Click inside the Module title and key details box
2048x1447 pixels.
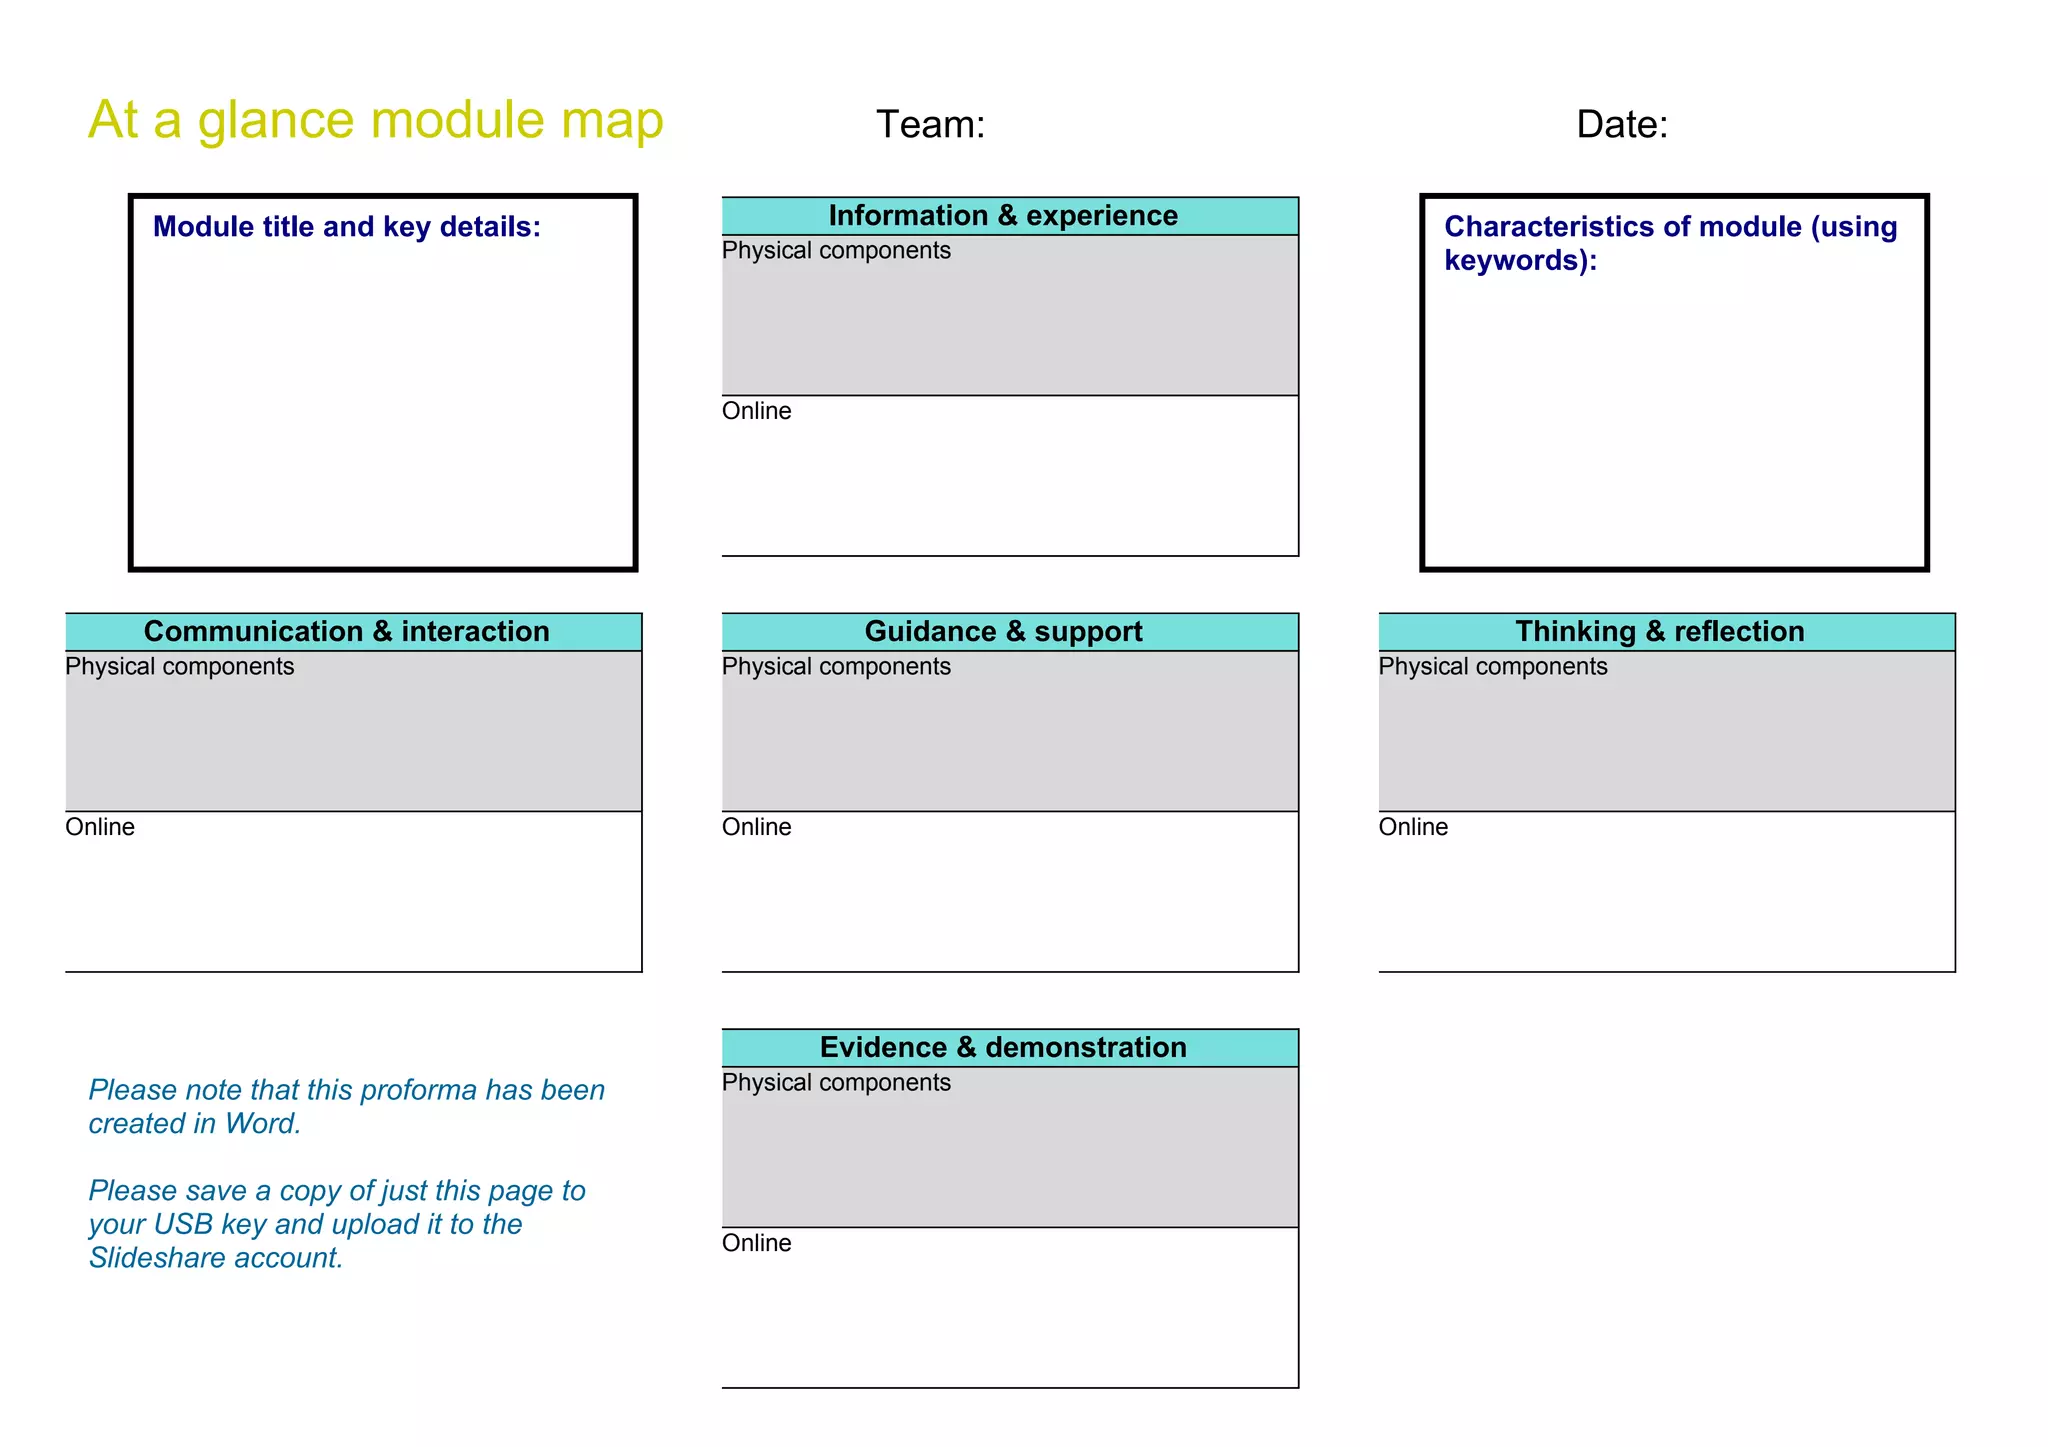pyautogui.click(x=383, y=400)
